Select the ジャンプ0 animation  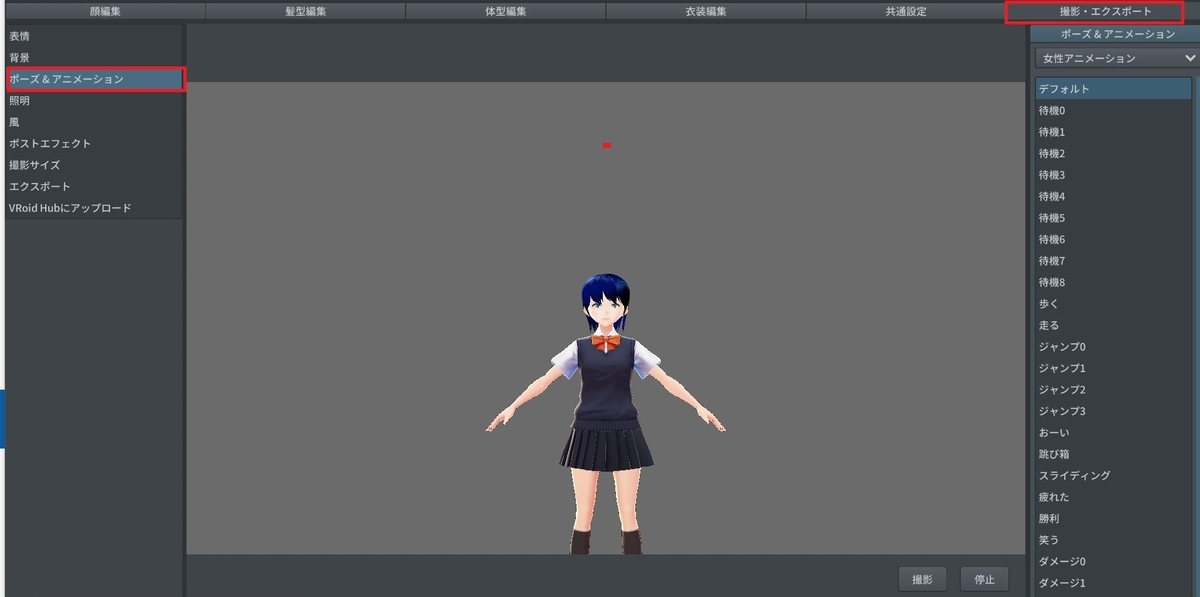pos(1115,347)
